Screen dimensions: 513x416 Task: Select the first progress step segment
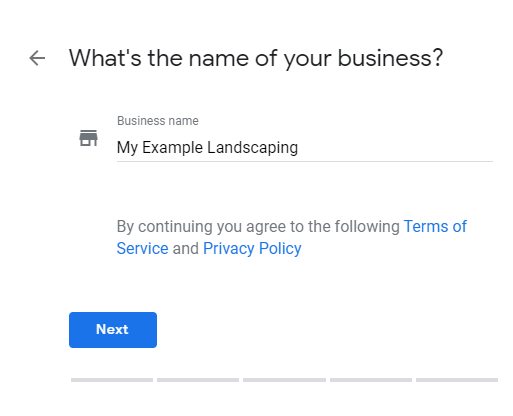pos(112,380)
